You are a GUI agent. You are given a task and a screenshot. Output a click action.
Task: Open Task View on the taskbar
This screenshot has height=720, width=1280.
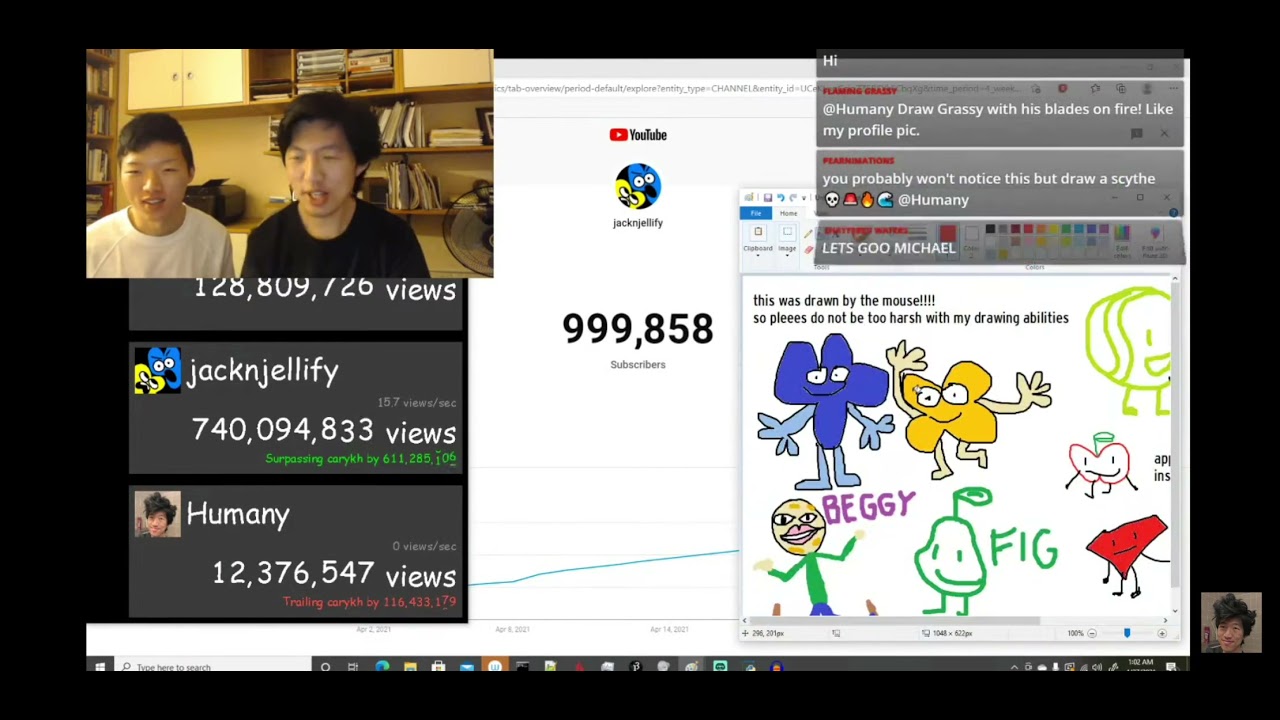pyautogui.click(x=353, y=667)
